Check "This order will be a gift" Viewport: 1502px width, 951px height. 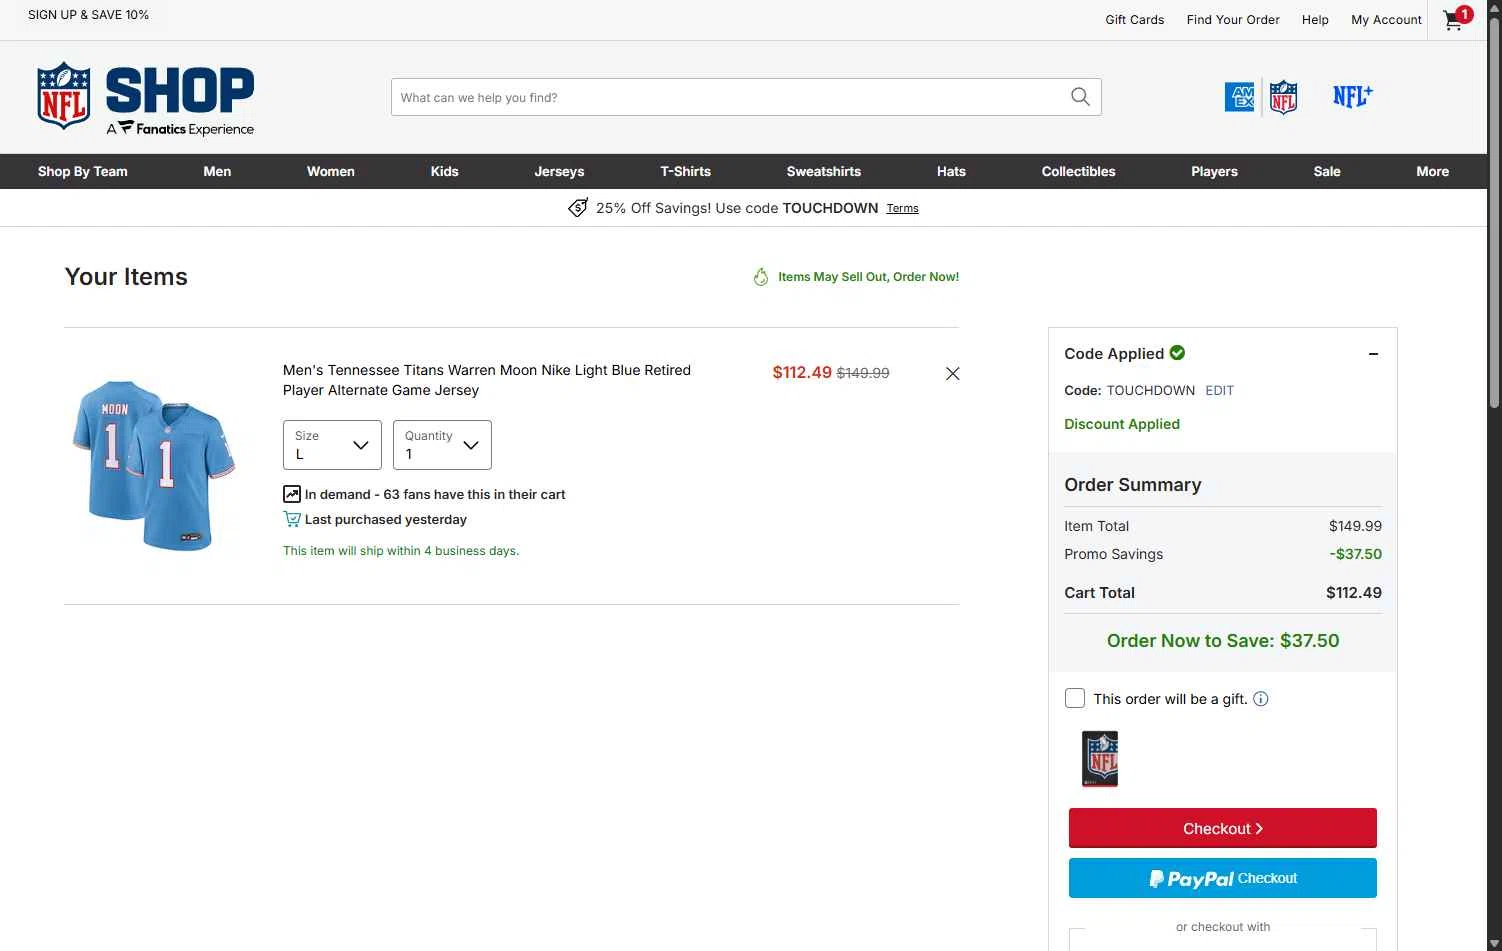[1075, 698]
